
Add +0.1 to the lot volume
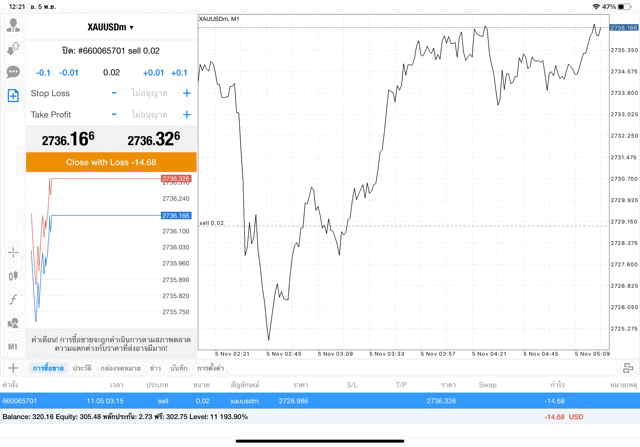179,72
